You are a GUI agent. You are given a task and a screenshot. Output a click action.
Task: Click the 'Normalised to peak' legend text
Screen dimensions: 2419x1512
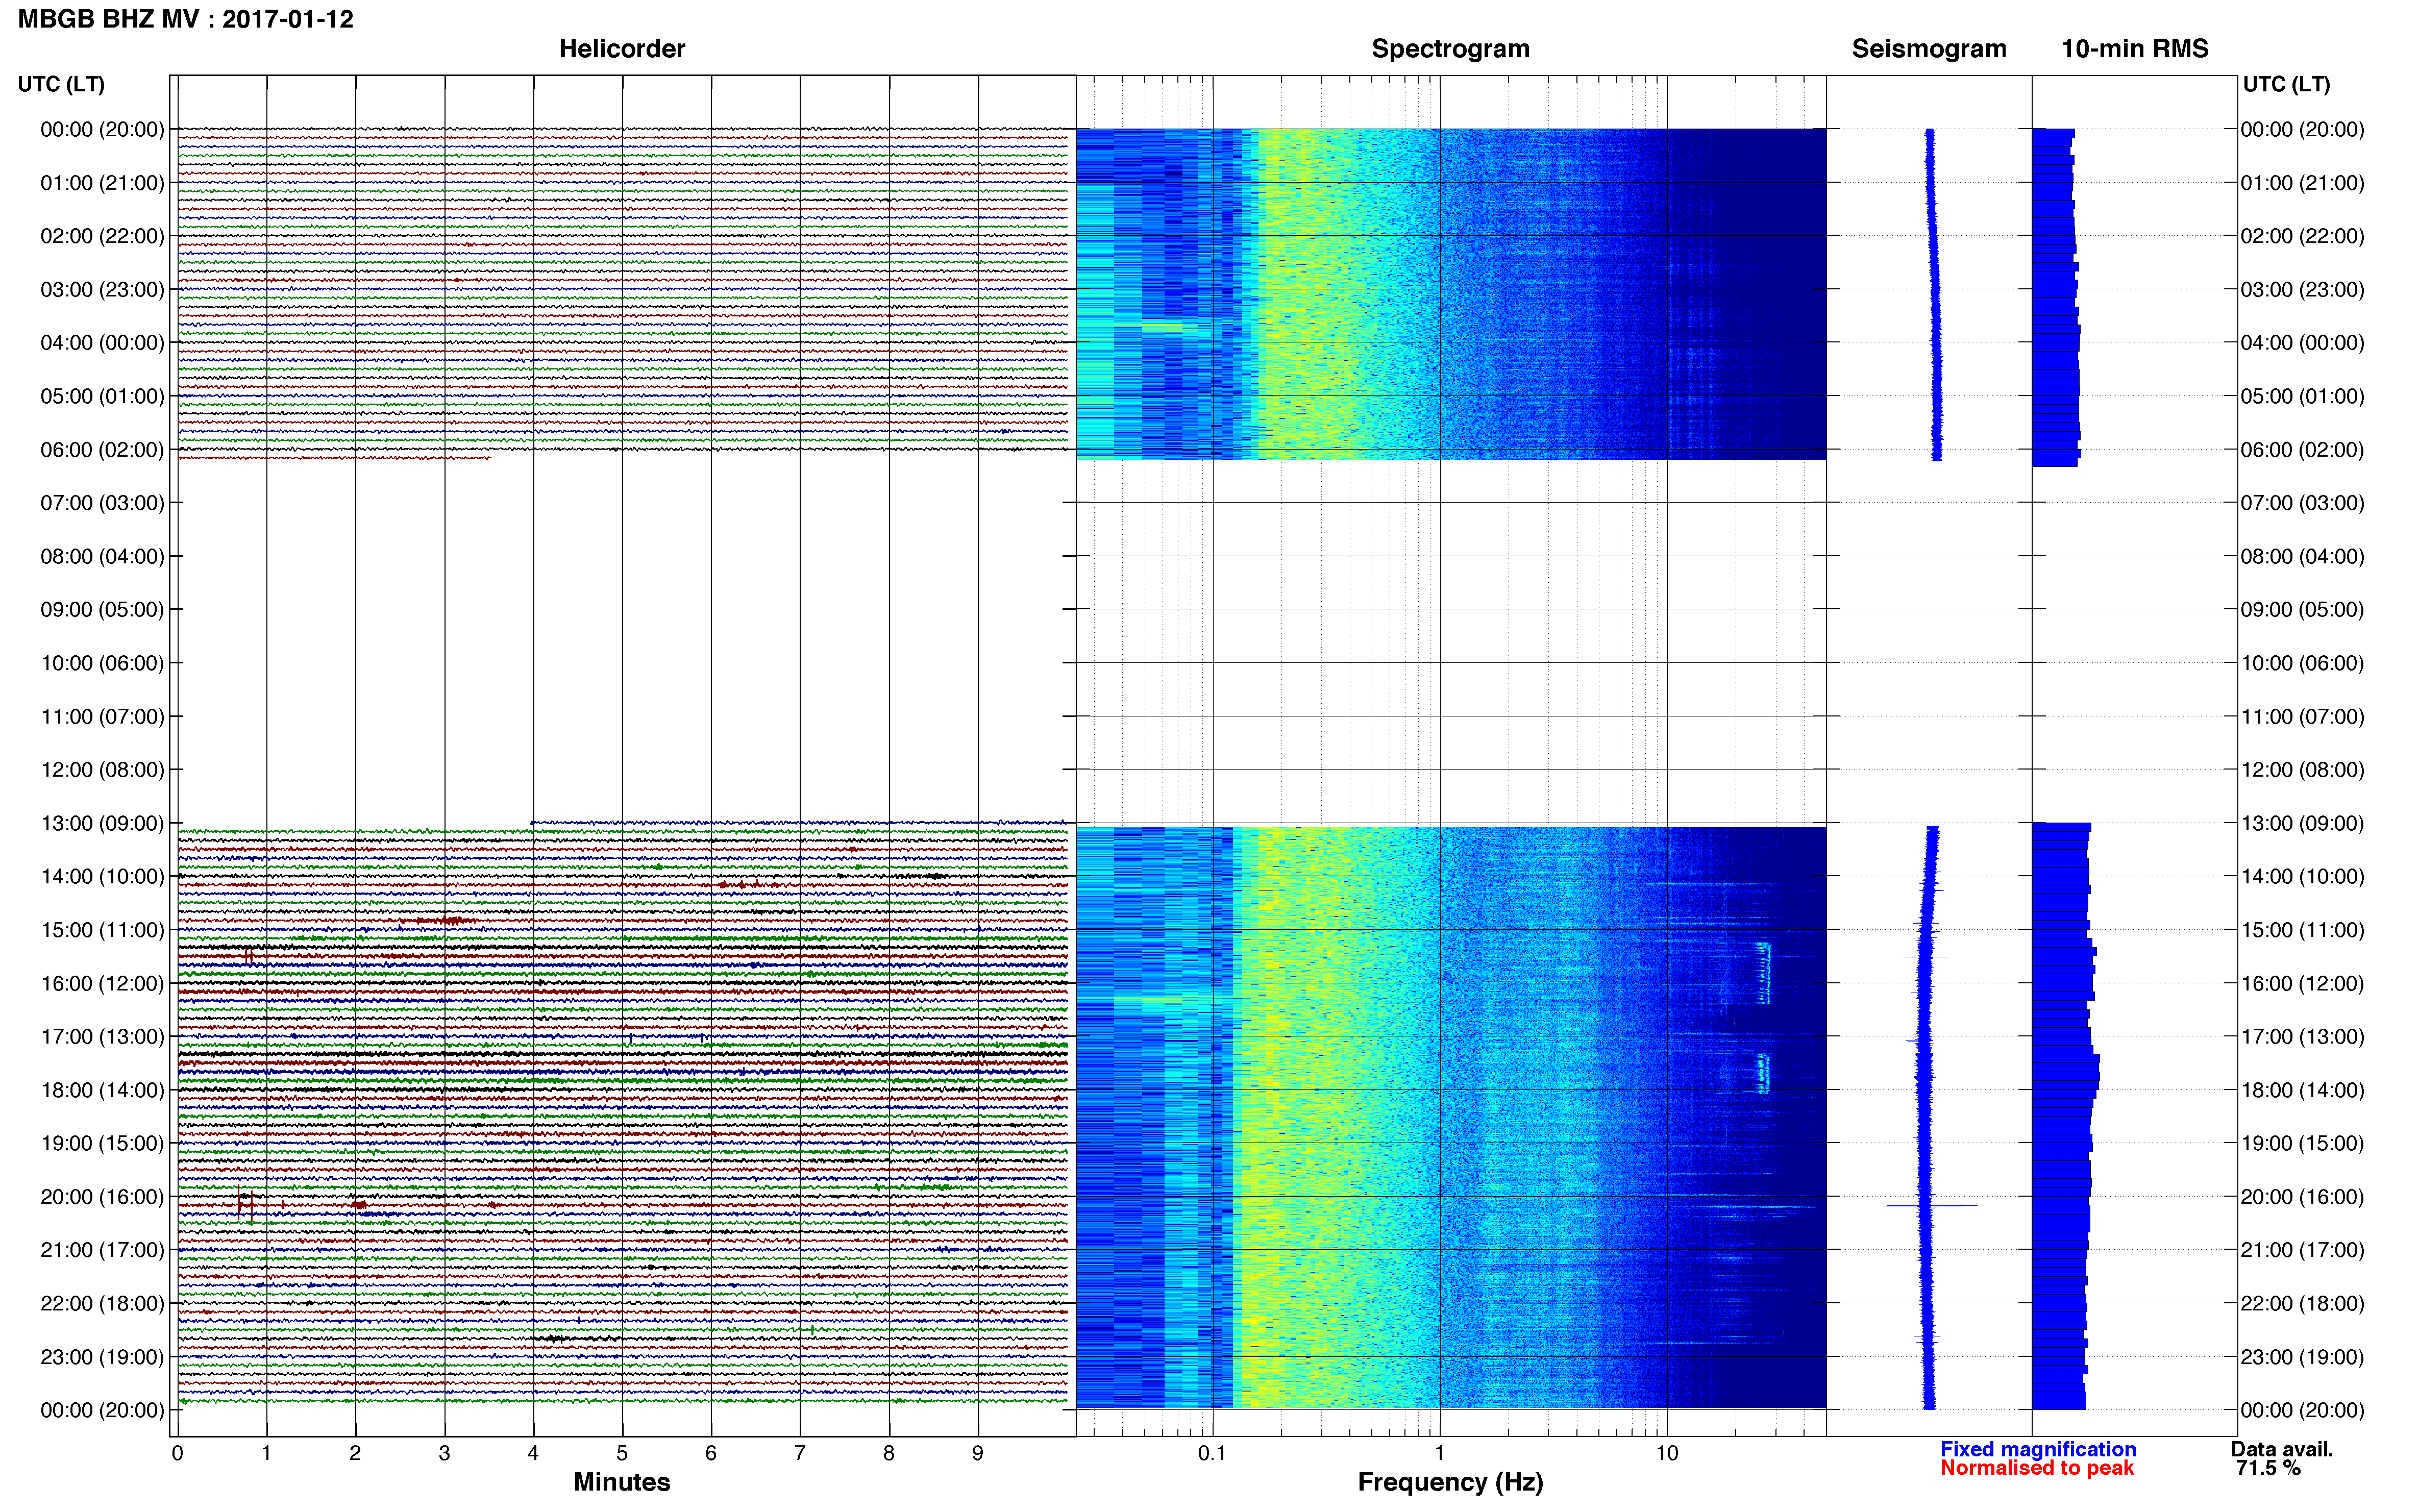tap(2037, 1468)
